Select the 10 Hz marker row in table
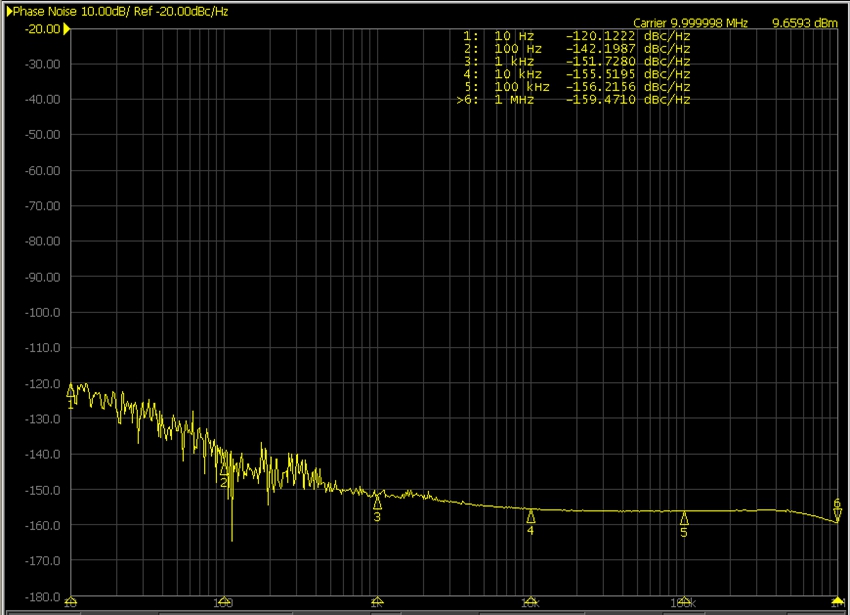The image size is (850, 615). pyautogui.click(x=577, y=35)
